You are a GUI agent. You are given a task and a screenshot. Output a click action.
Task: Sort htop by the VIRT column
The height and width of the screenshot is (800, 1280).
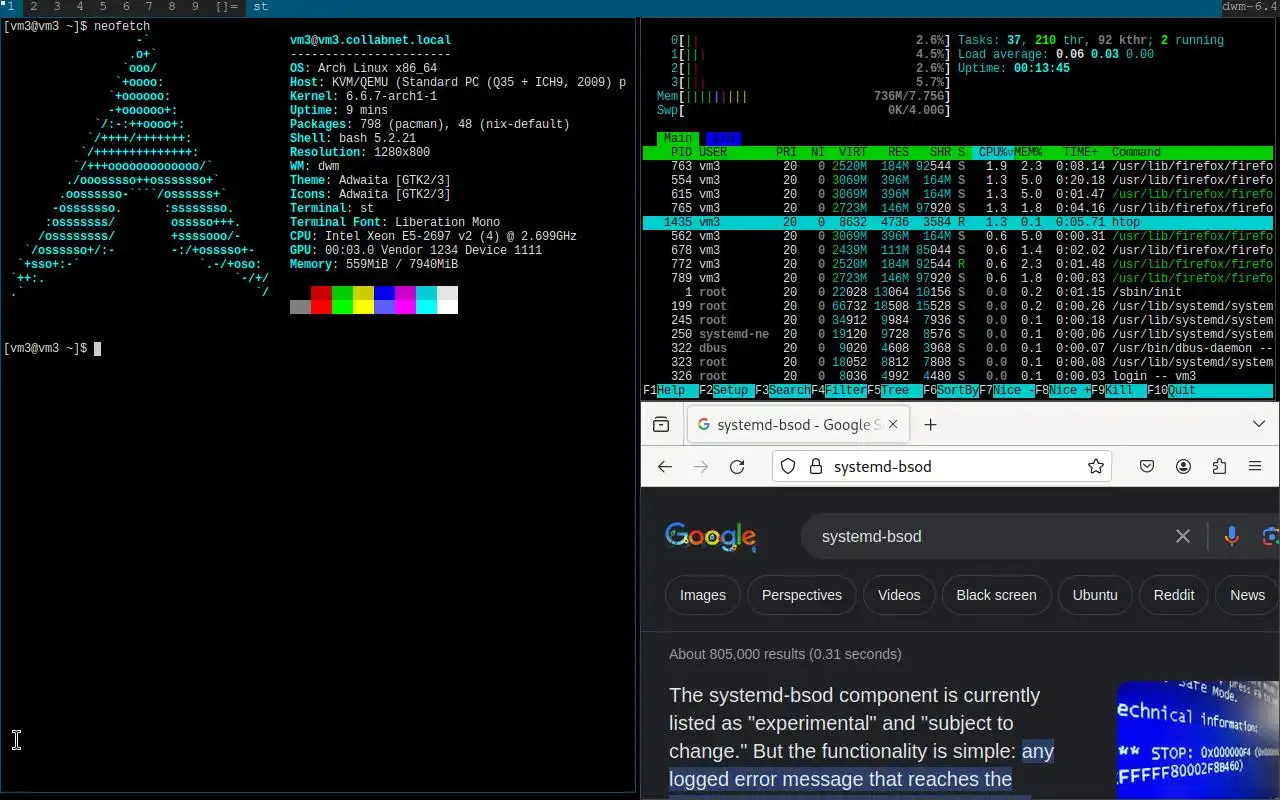pos(853,152)
